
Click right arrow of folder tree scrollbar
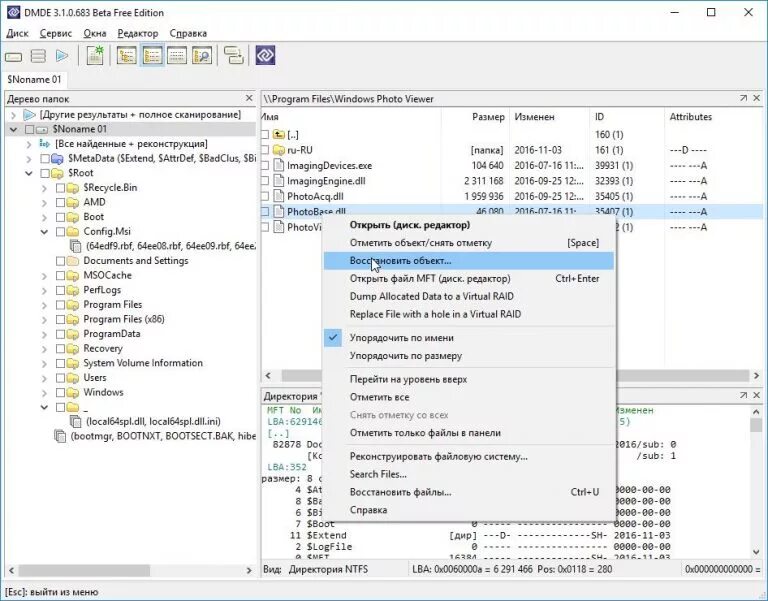click(x=249, y=571)
